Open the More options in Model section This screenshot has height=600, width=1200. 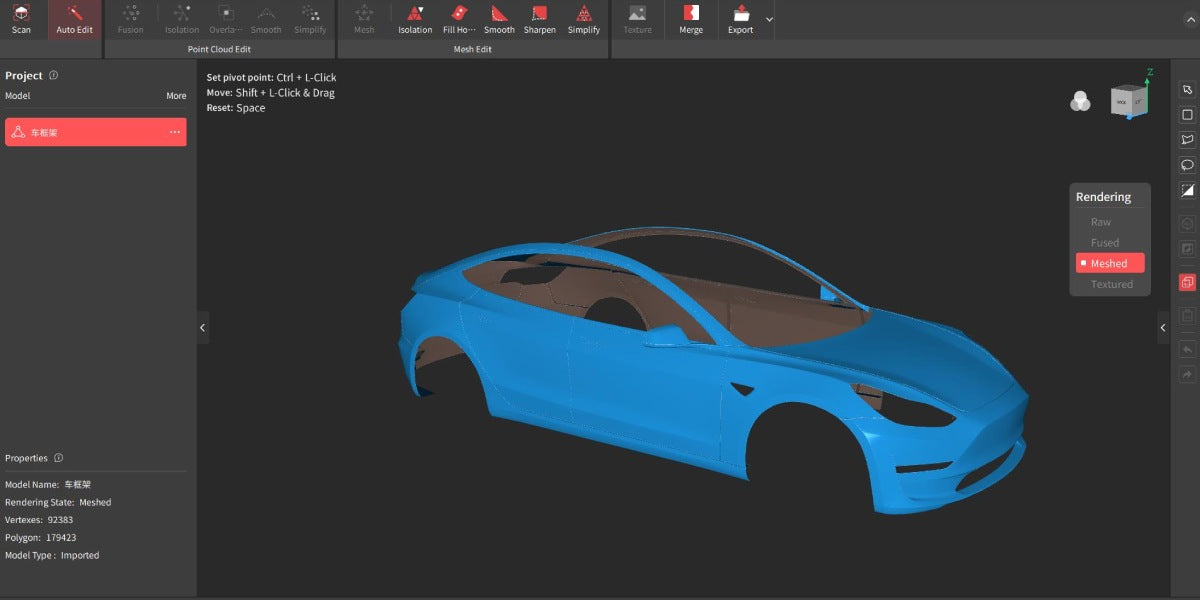click(176, 95)
